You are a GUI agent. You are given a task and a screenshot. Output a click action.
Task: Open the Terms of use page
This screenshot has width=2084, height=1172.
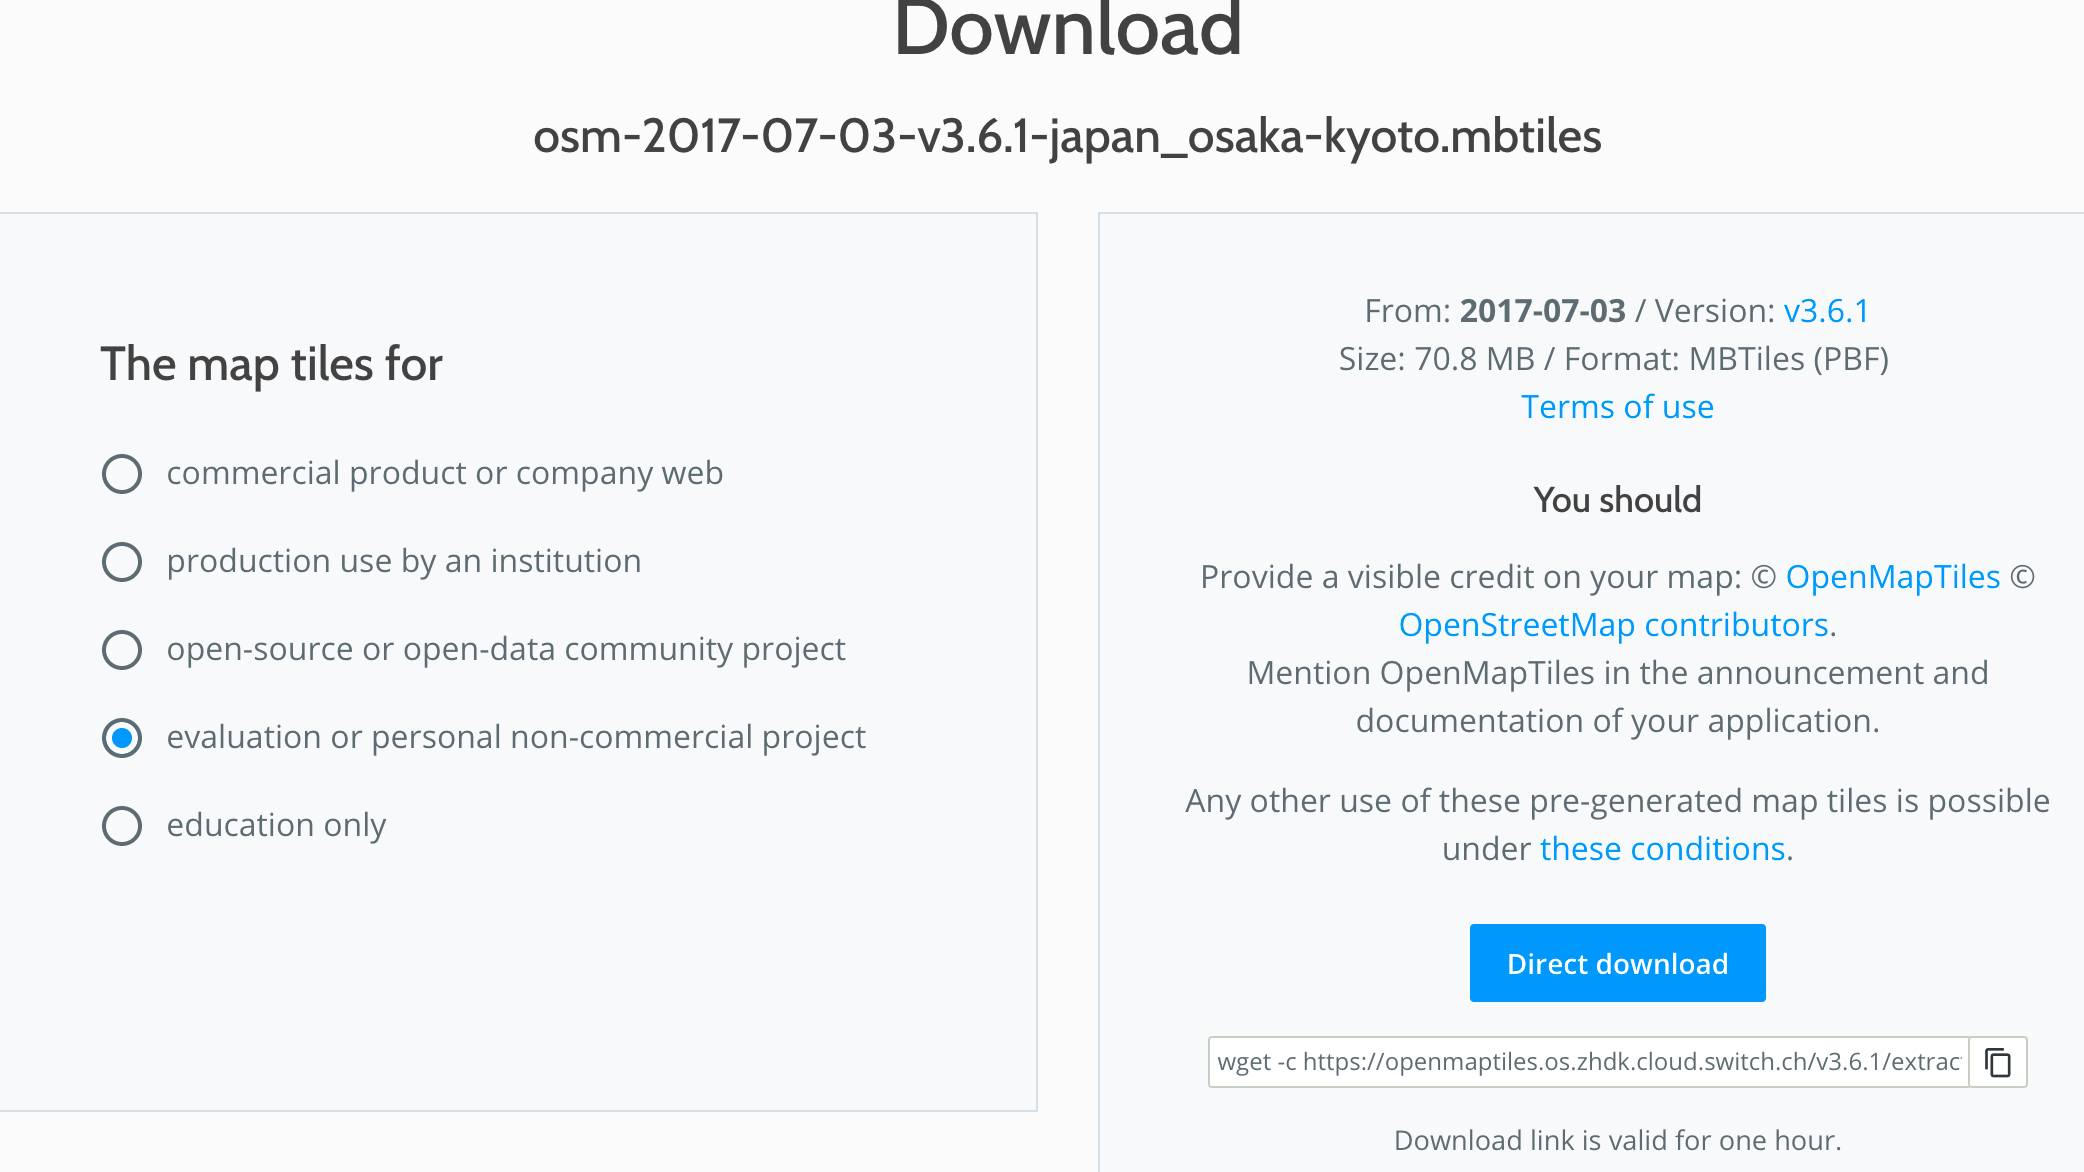pos(1616,407)
